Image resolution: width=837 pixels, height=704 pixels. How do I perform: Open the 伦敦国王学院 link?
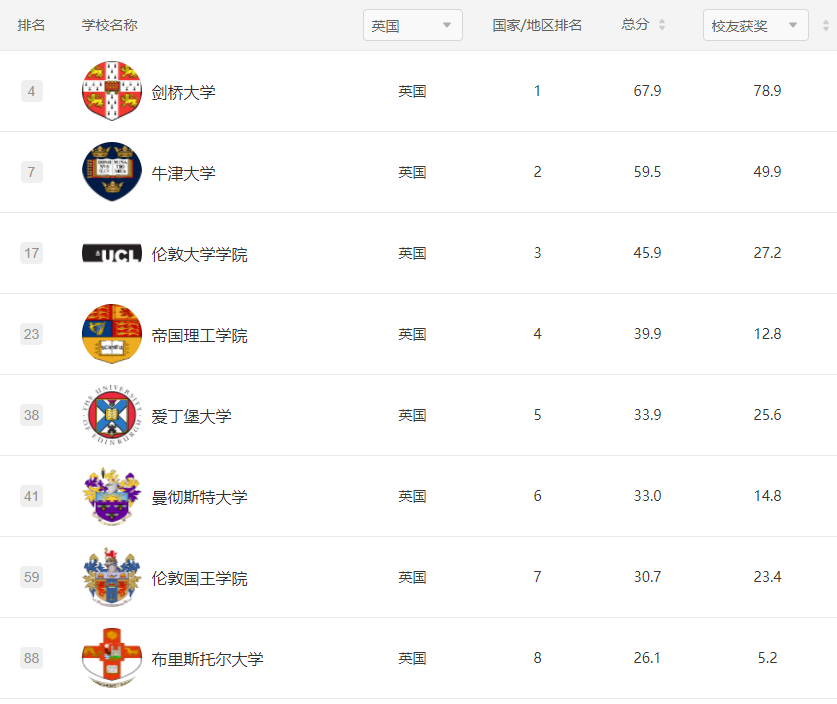pyautogui.click(x=200, y=579)
